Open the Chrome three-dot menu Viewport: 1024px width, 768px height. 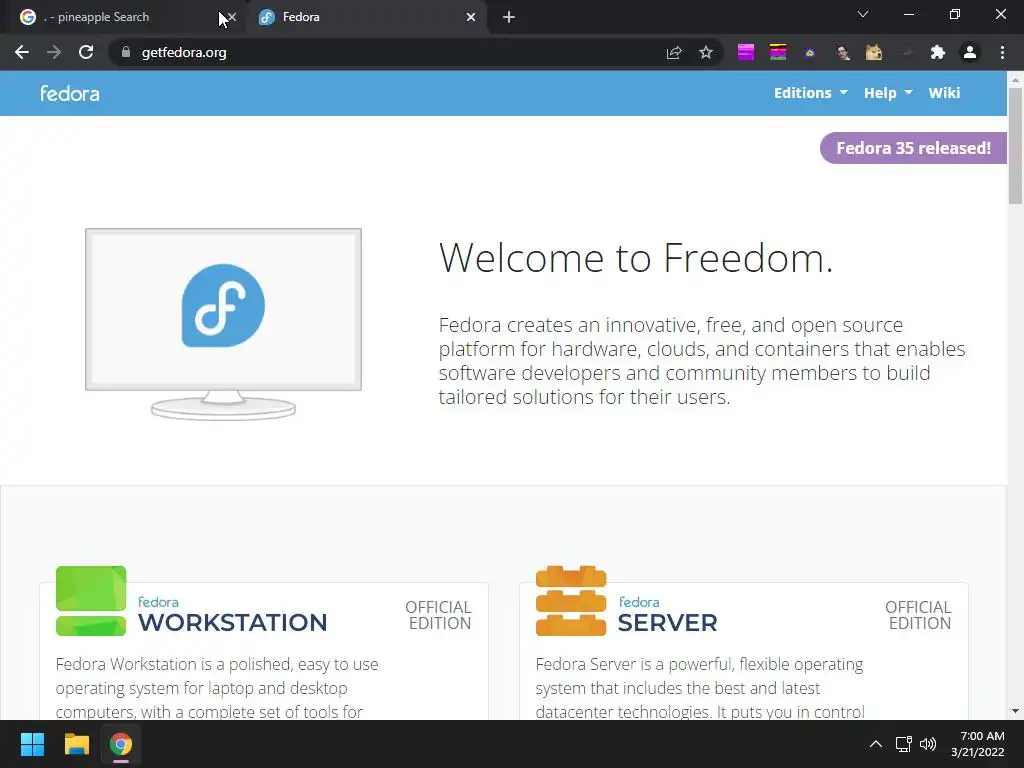tap(1002, 52)
